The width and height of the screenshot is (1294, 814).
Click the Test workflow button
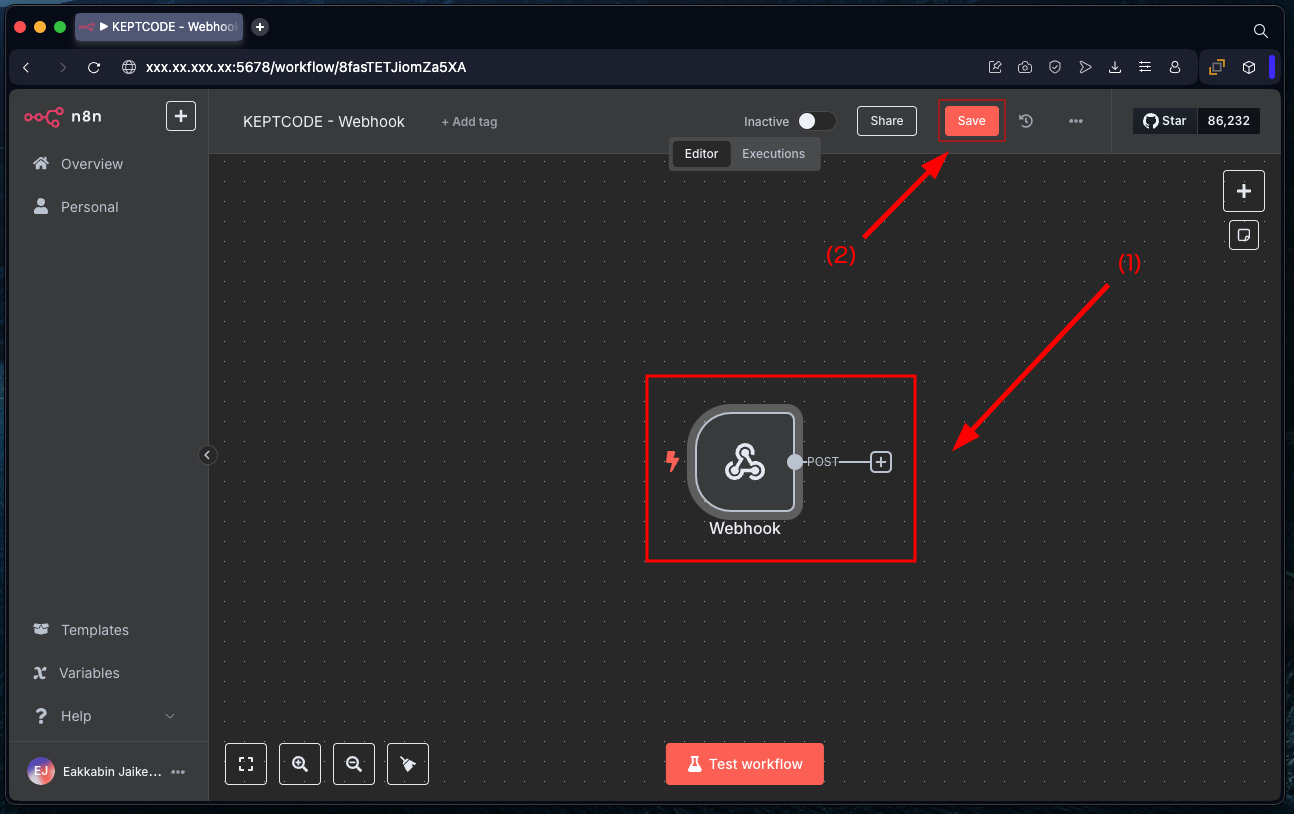pyautogui.click(x=745, y=764)
